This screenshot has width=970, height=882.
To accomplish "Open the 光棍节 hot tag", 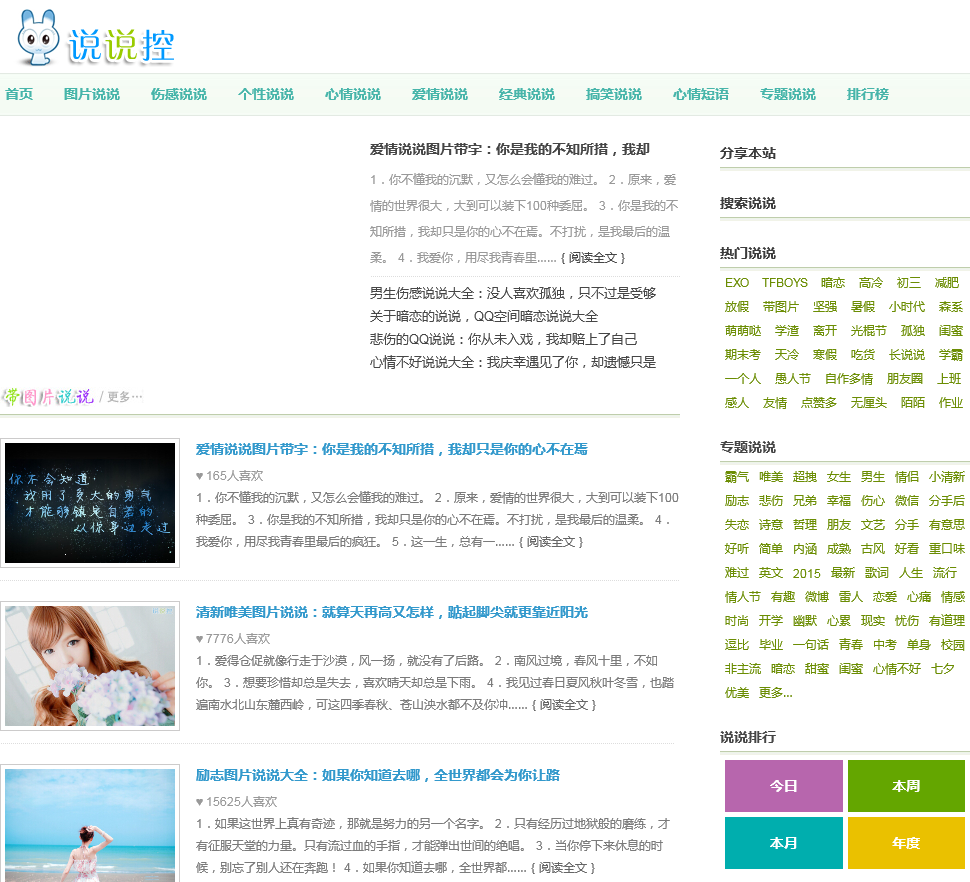I will click(x=869, y=331).
